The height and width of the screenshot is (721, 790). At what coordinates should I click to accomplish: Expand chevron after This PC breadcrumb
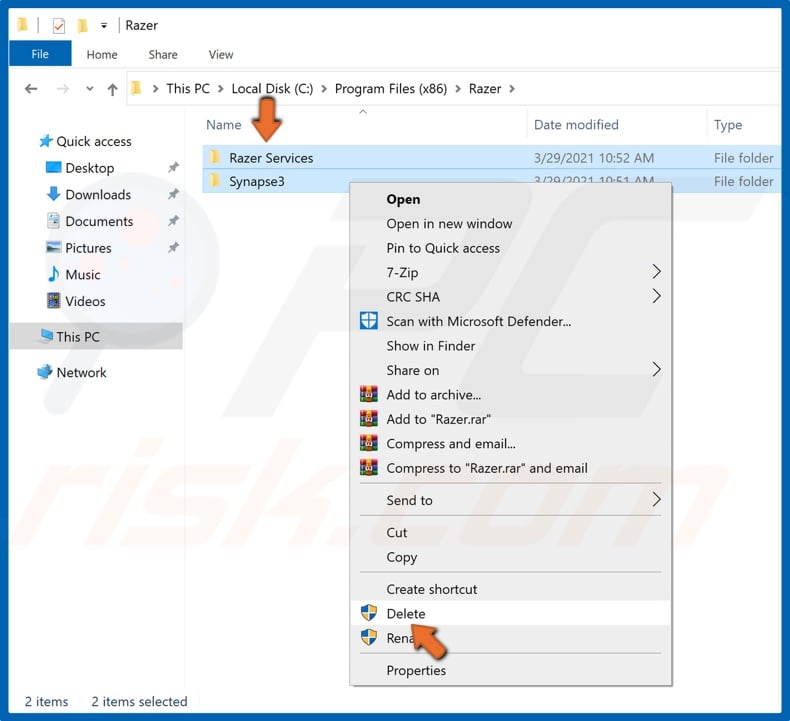pyautogui.click(x=221, y=89)
